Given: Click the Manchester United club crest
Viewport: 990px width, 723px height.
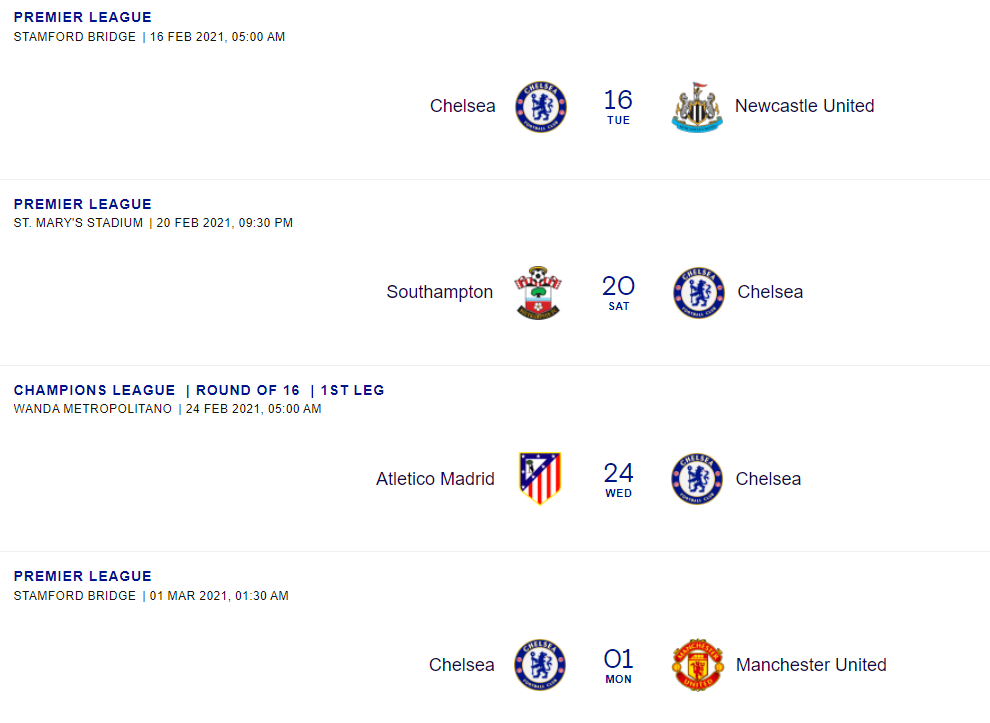Looking at the screenshot, I should (x=698, y=665).
